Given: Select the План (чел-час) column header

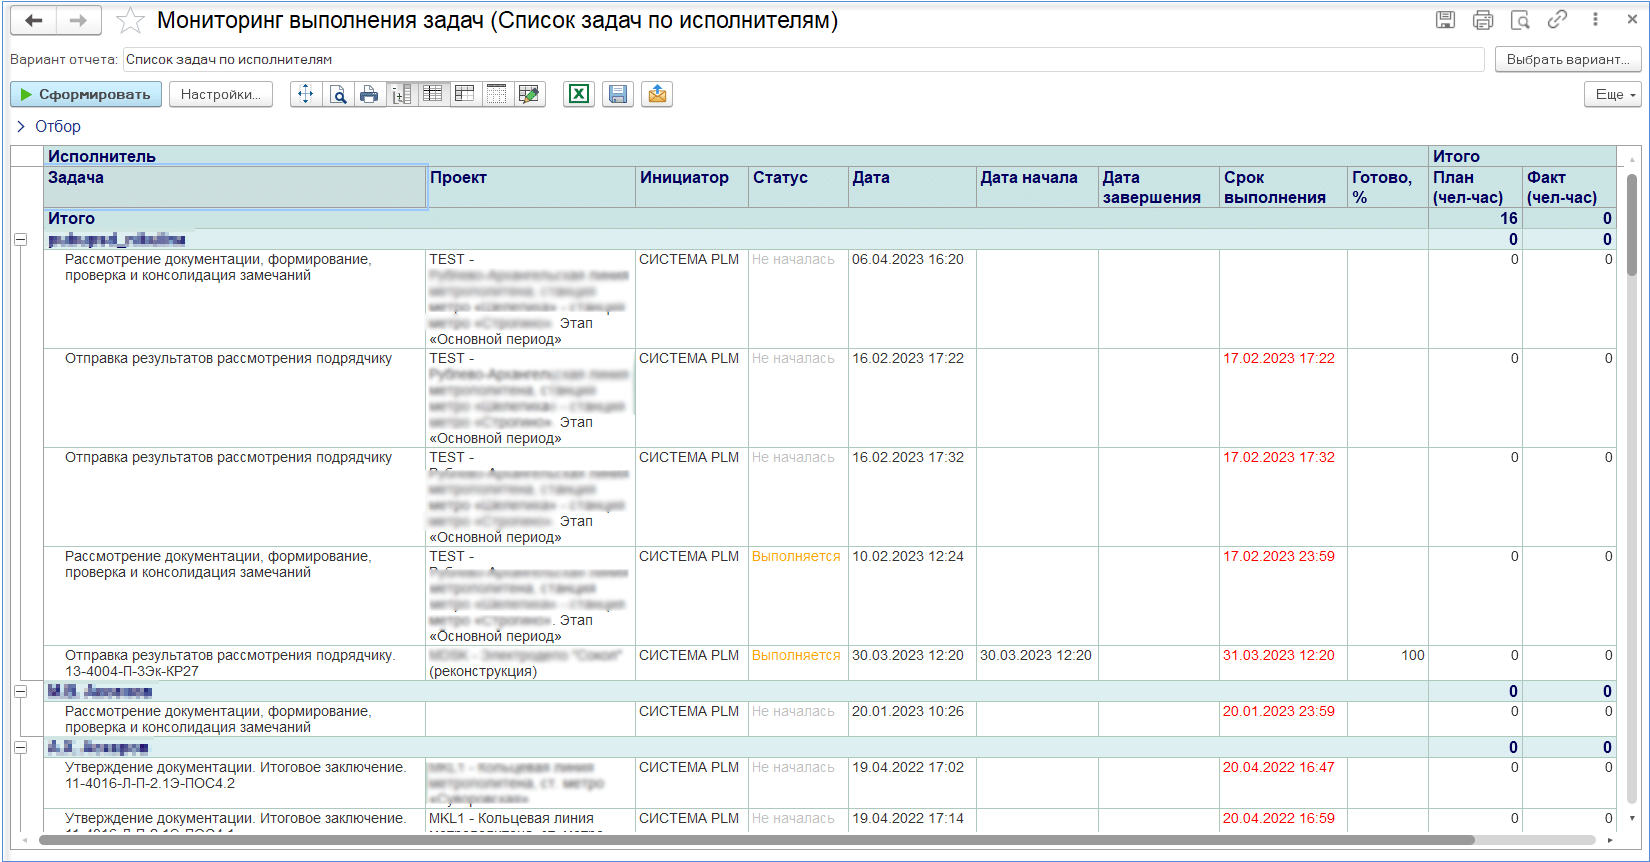Looking at the screenshot, I should pos(1475,187).
